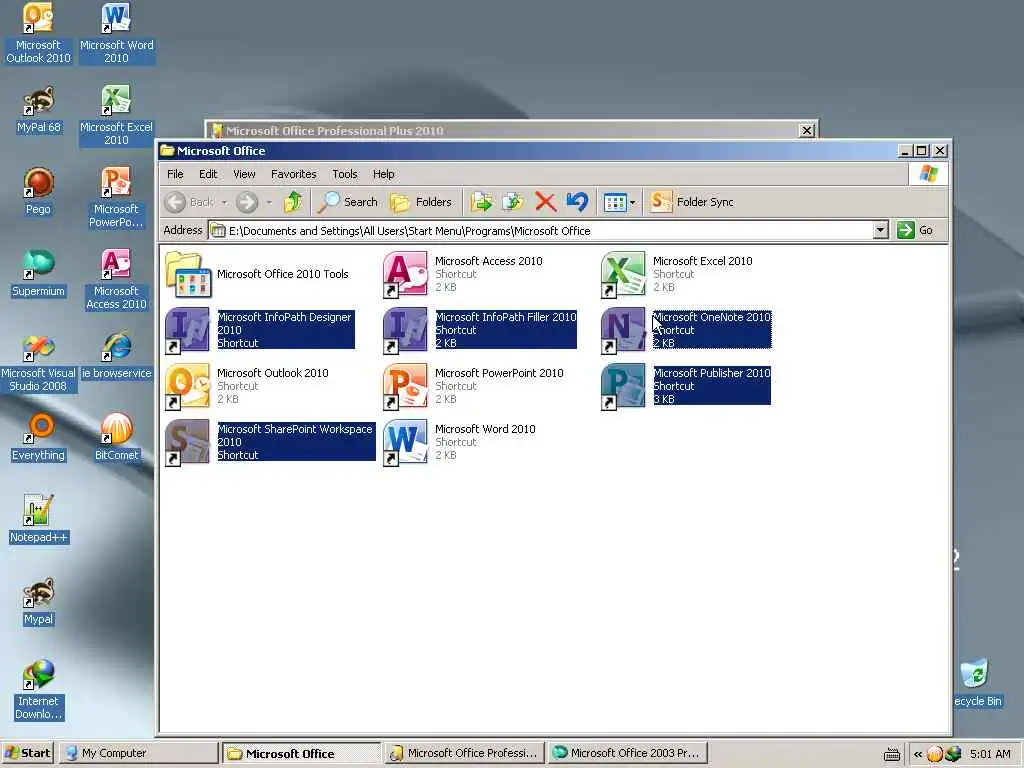Select the Microsoft Word 2010 icon in folder window

click(406, 443)
